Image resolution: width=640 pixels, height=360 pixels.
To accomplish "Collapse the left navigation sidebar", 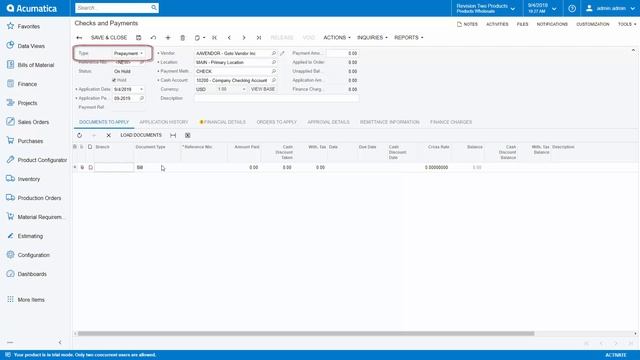I will [x=60, y=342].
